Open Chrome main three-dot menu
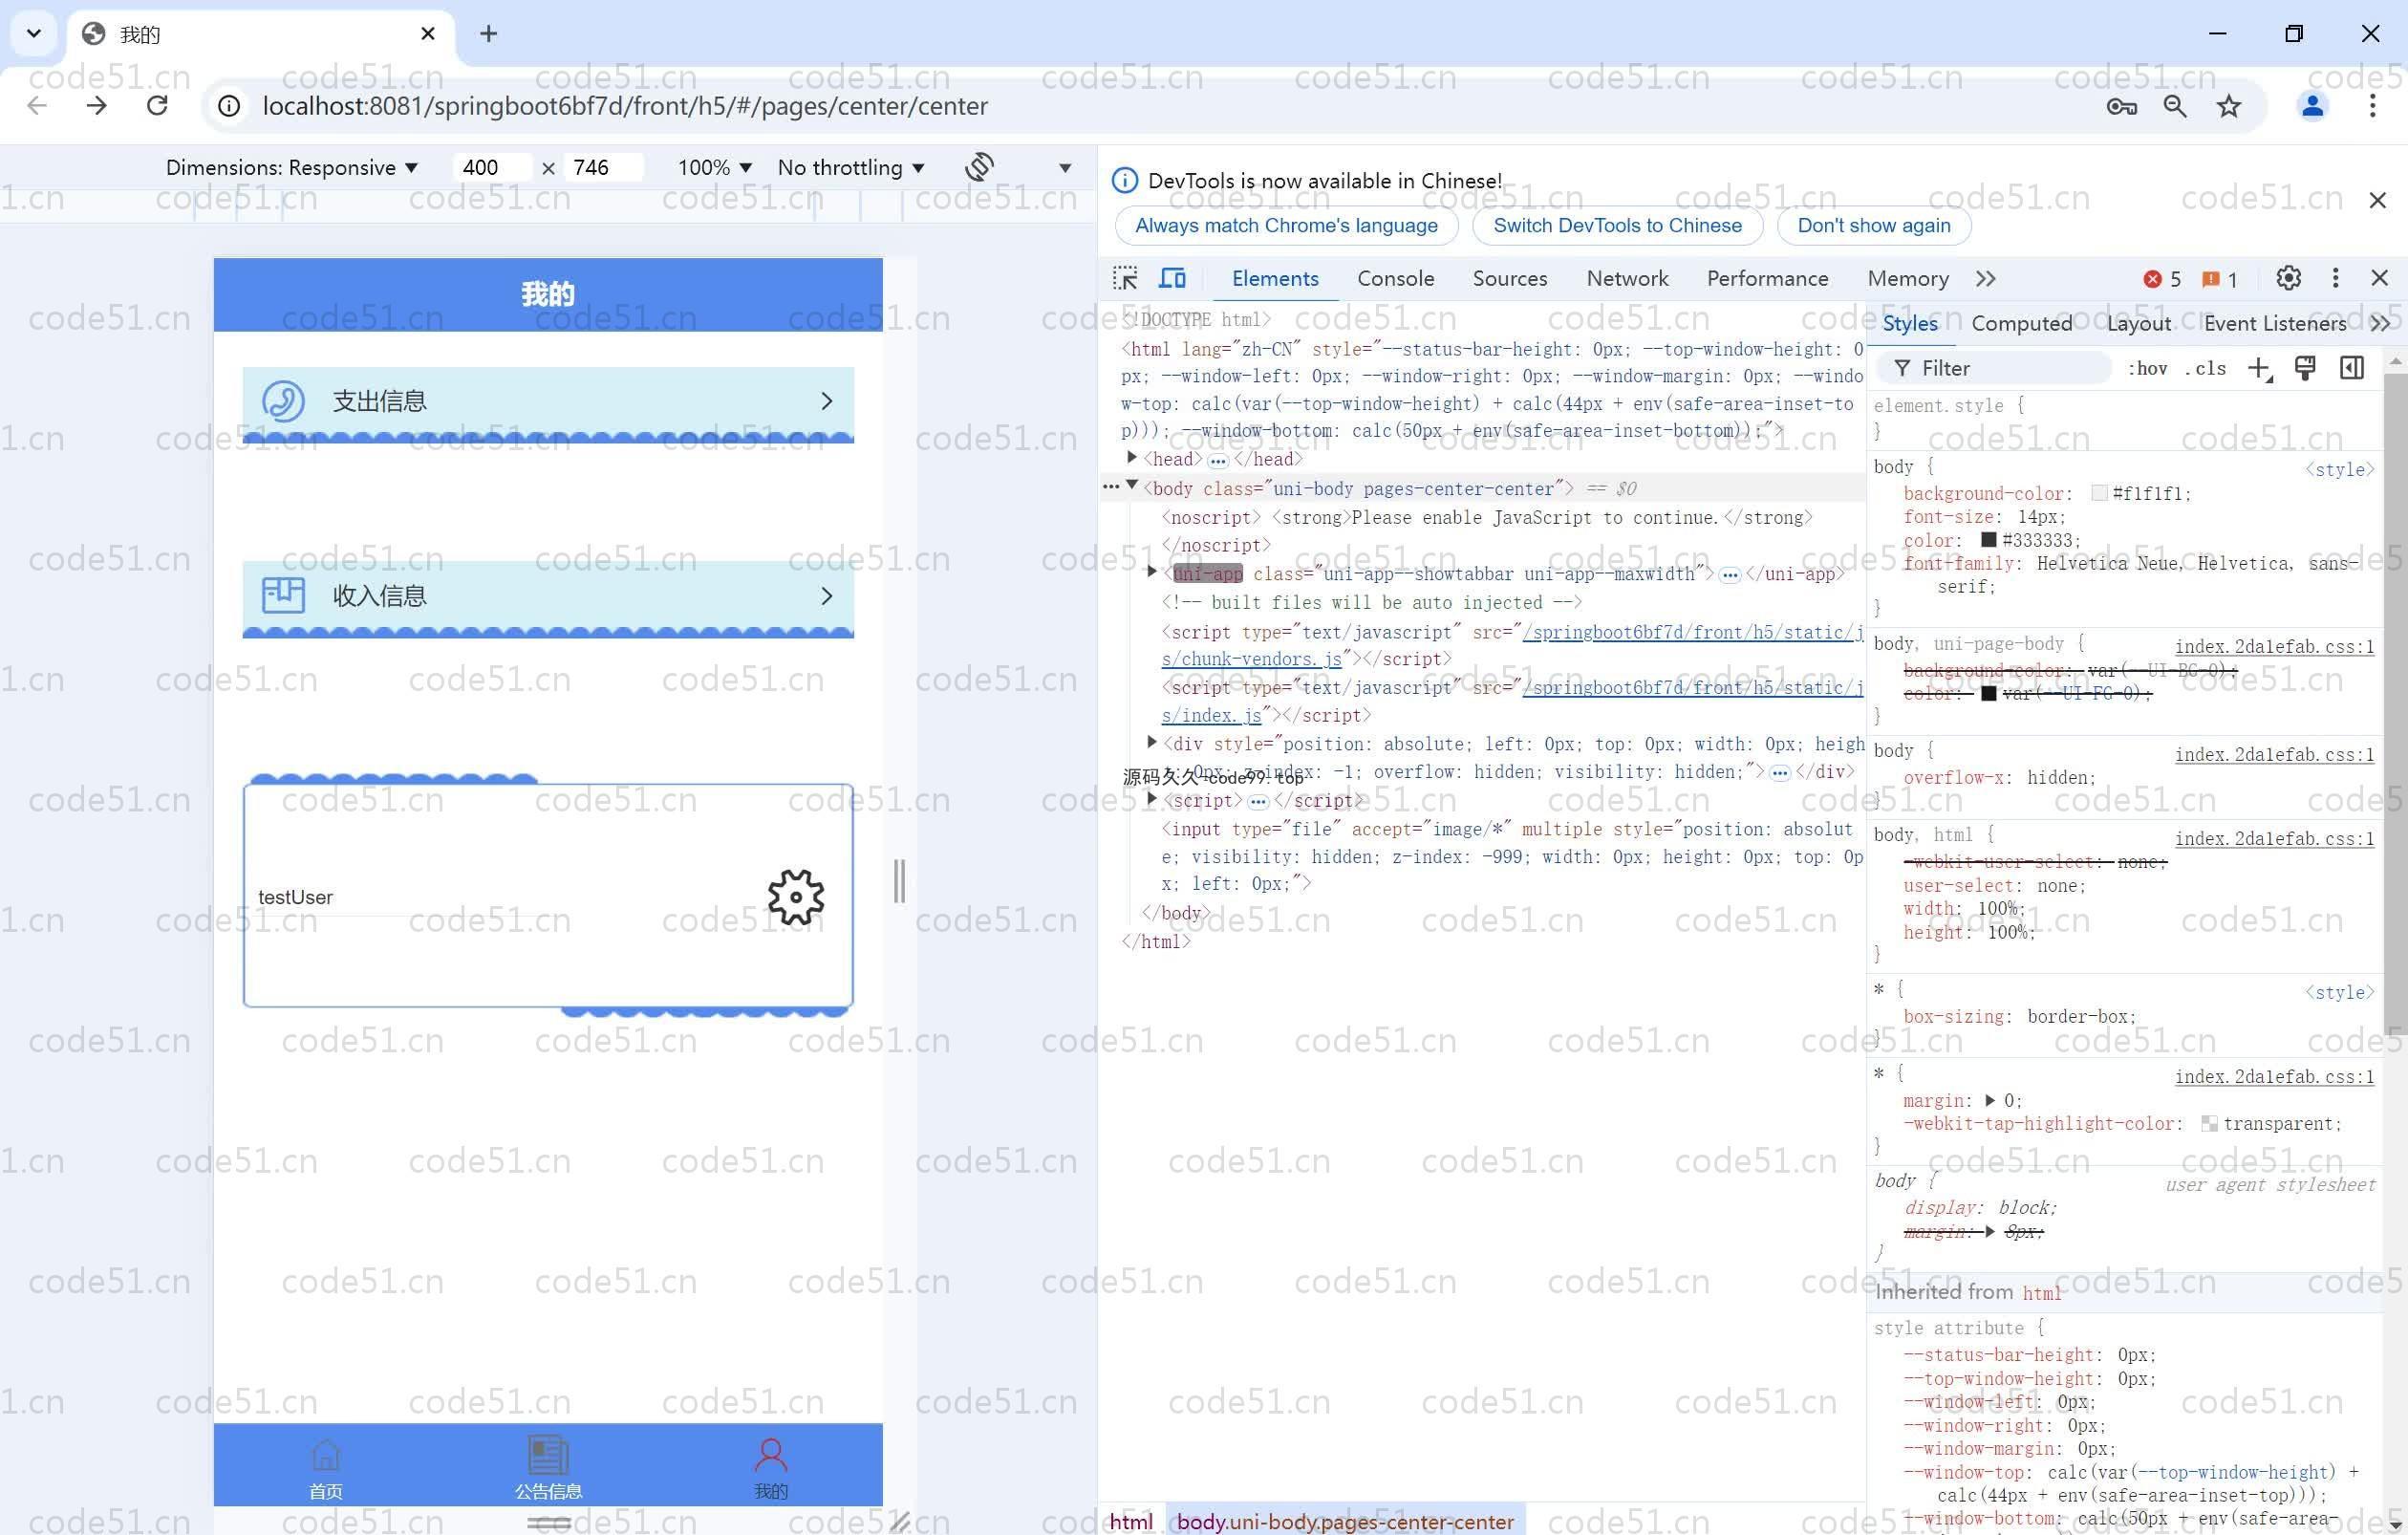The image size is (2408, 1535). click(2372, 106)
